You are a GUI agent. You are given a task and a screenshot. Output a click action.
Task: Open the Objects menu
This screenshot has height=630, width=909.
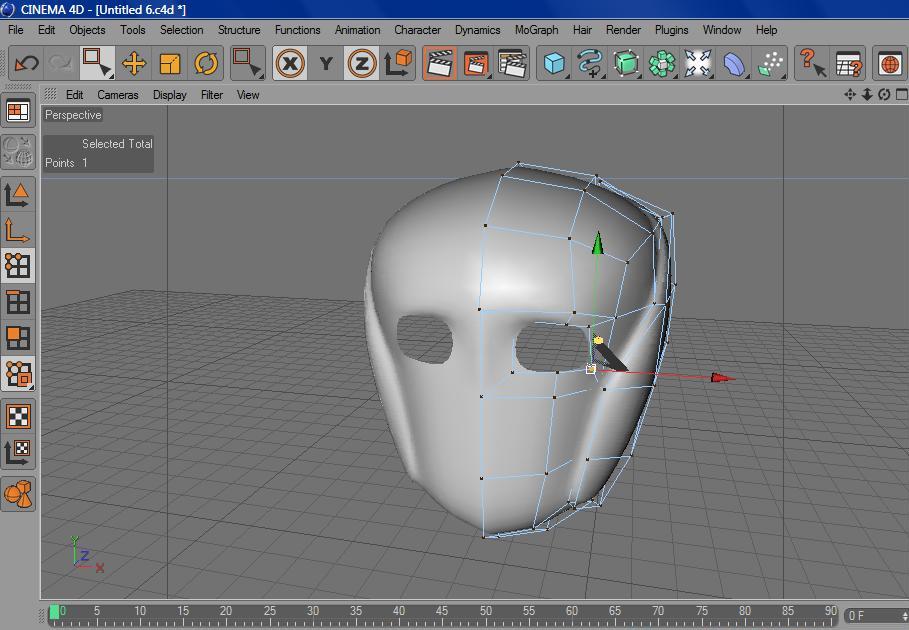[x=87, y=30]
